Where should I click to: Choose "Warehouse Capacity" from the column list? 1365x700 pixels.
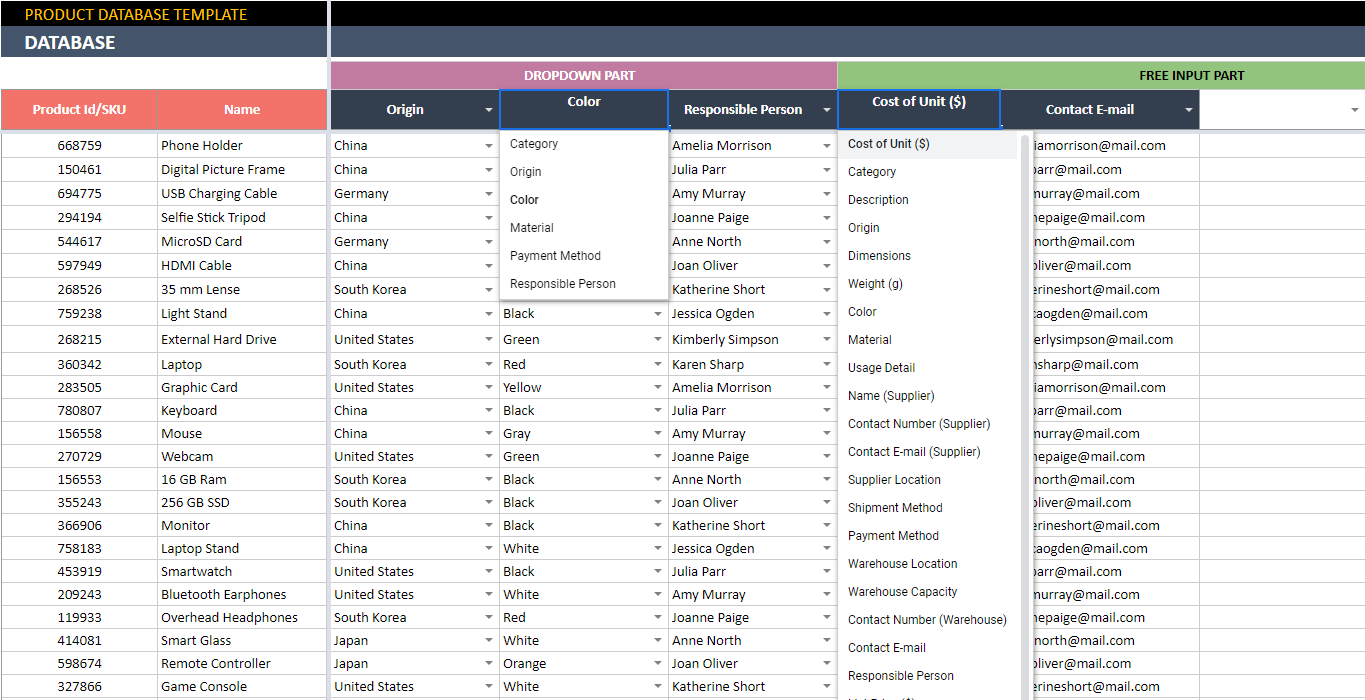coord(900,591)
